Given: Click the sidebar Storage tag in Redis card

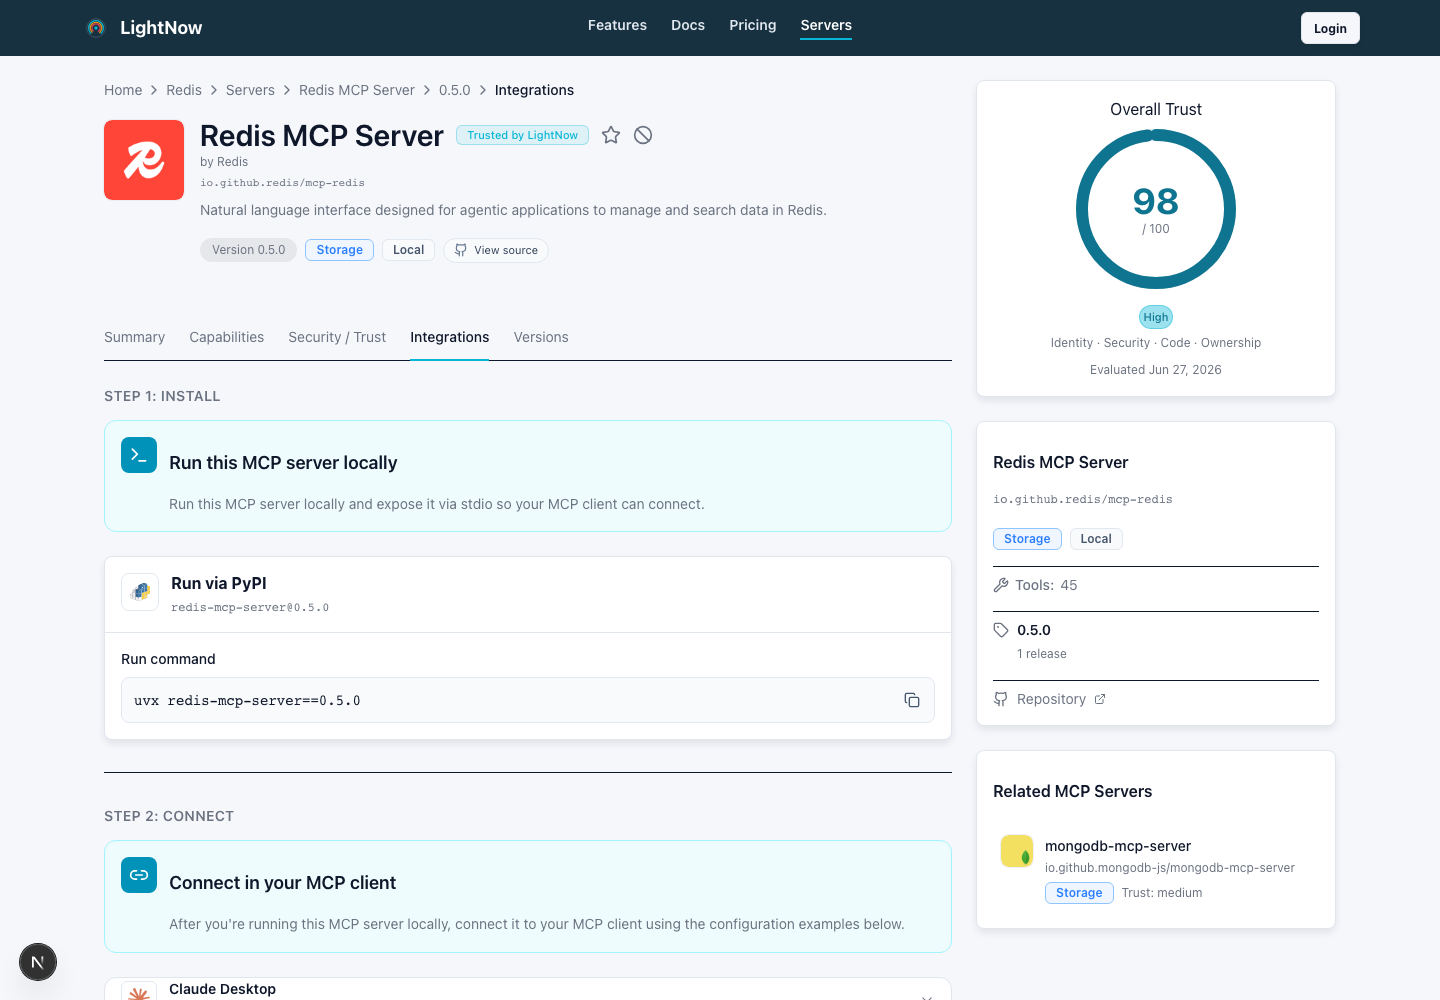Looking at the screenshot, I should pos(1027,539).
